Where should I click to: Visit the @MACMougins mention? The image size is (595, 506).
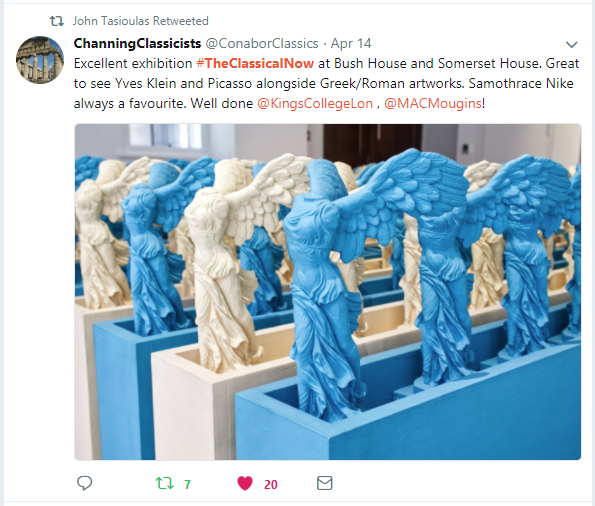(433, 103)
